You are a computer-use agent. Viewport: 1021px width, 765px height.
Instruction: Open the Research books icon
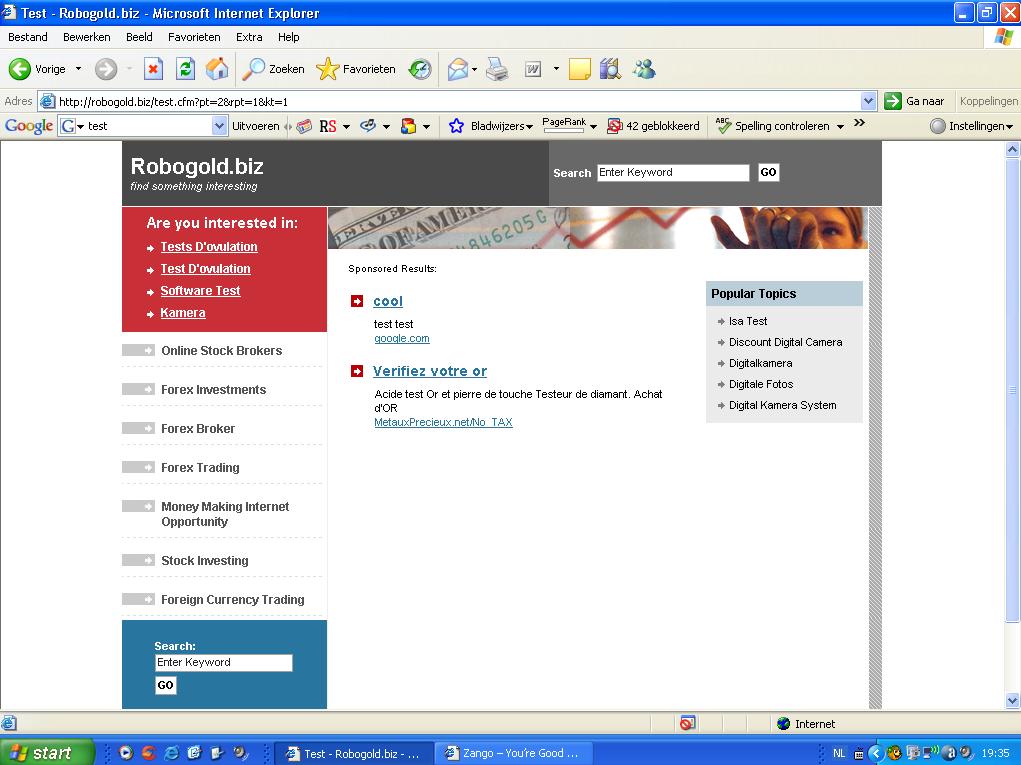click(610, 68)
